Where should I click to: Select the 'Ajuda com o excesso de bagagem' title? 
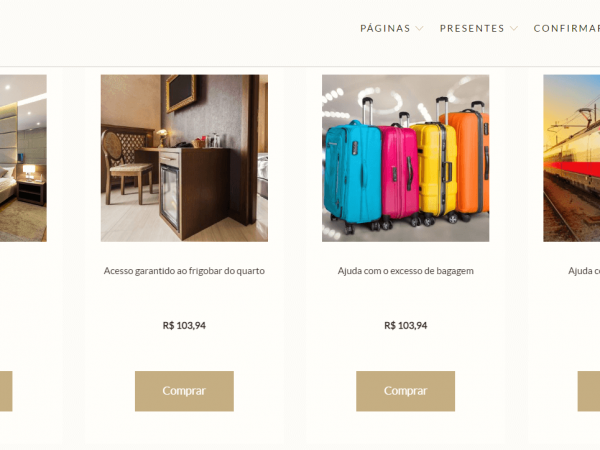coord(405,271)
